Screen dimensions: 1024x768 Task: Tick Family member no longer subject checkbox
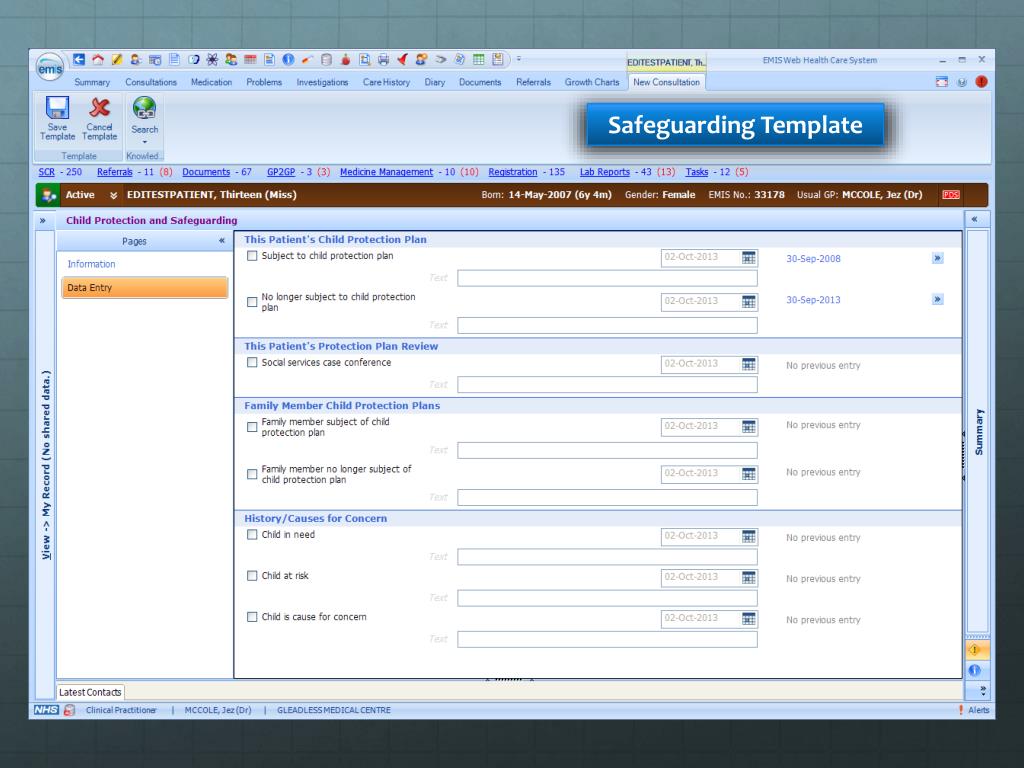tap(252, 474)
